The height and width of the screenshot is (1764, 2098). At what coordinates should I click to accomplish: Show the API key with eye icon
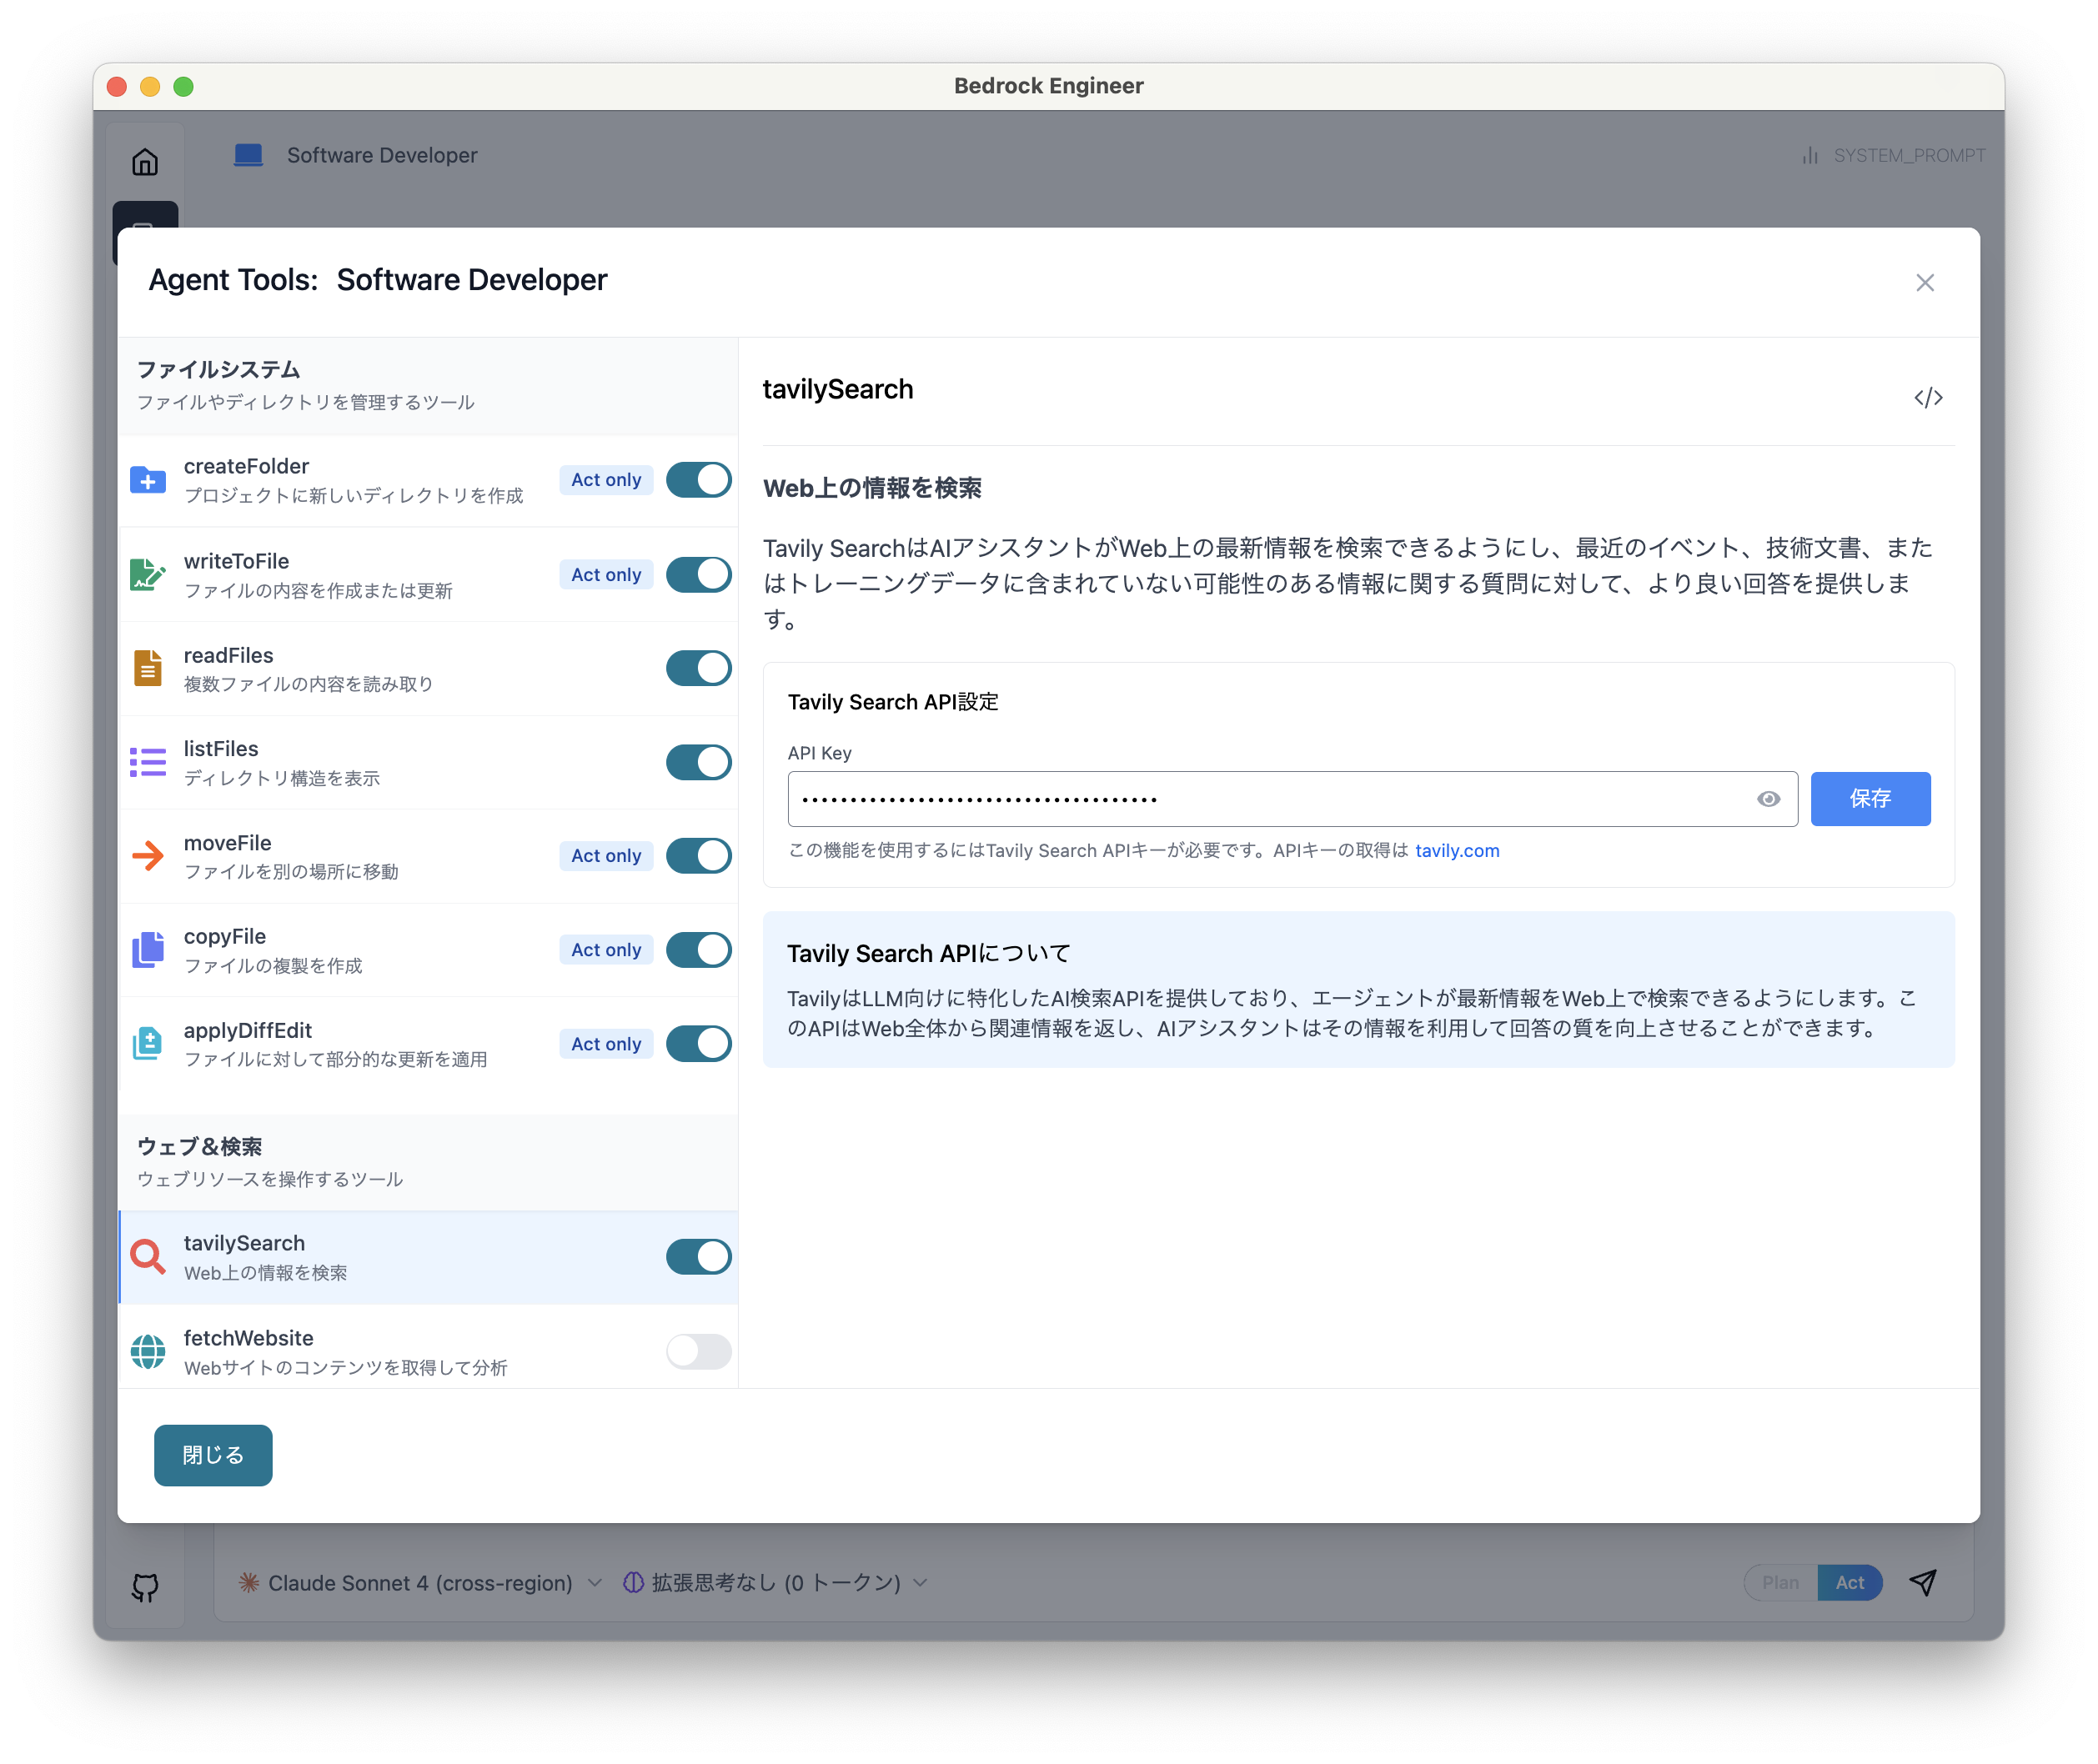1768,799
